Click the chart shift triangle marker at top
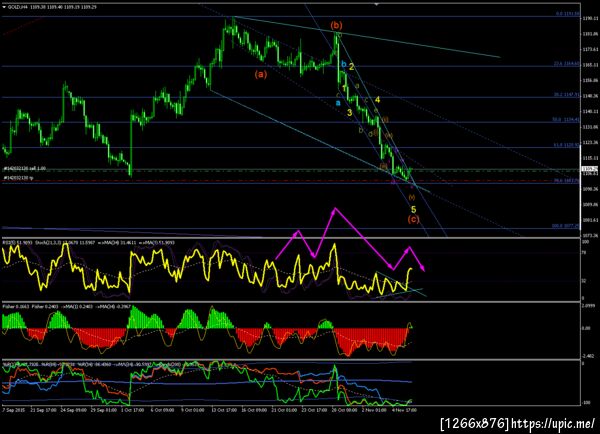 click(377, 4)
